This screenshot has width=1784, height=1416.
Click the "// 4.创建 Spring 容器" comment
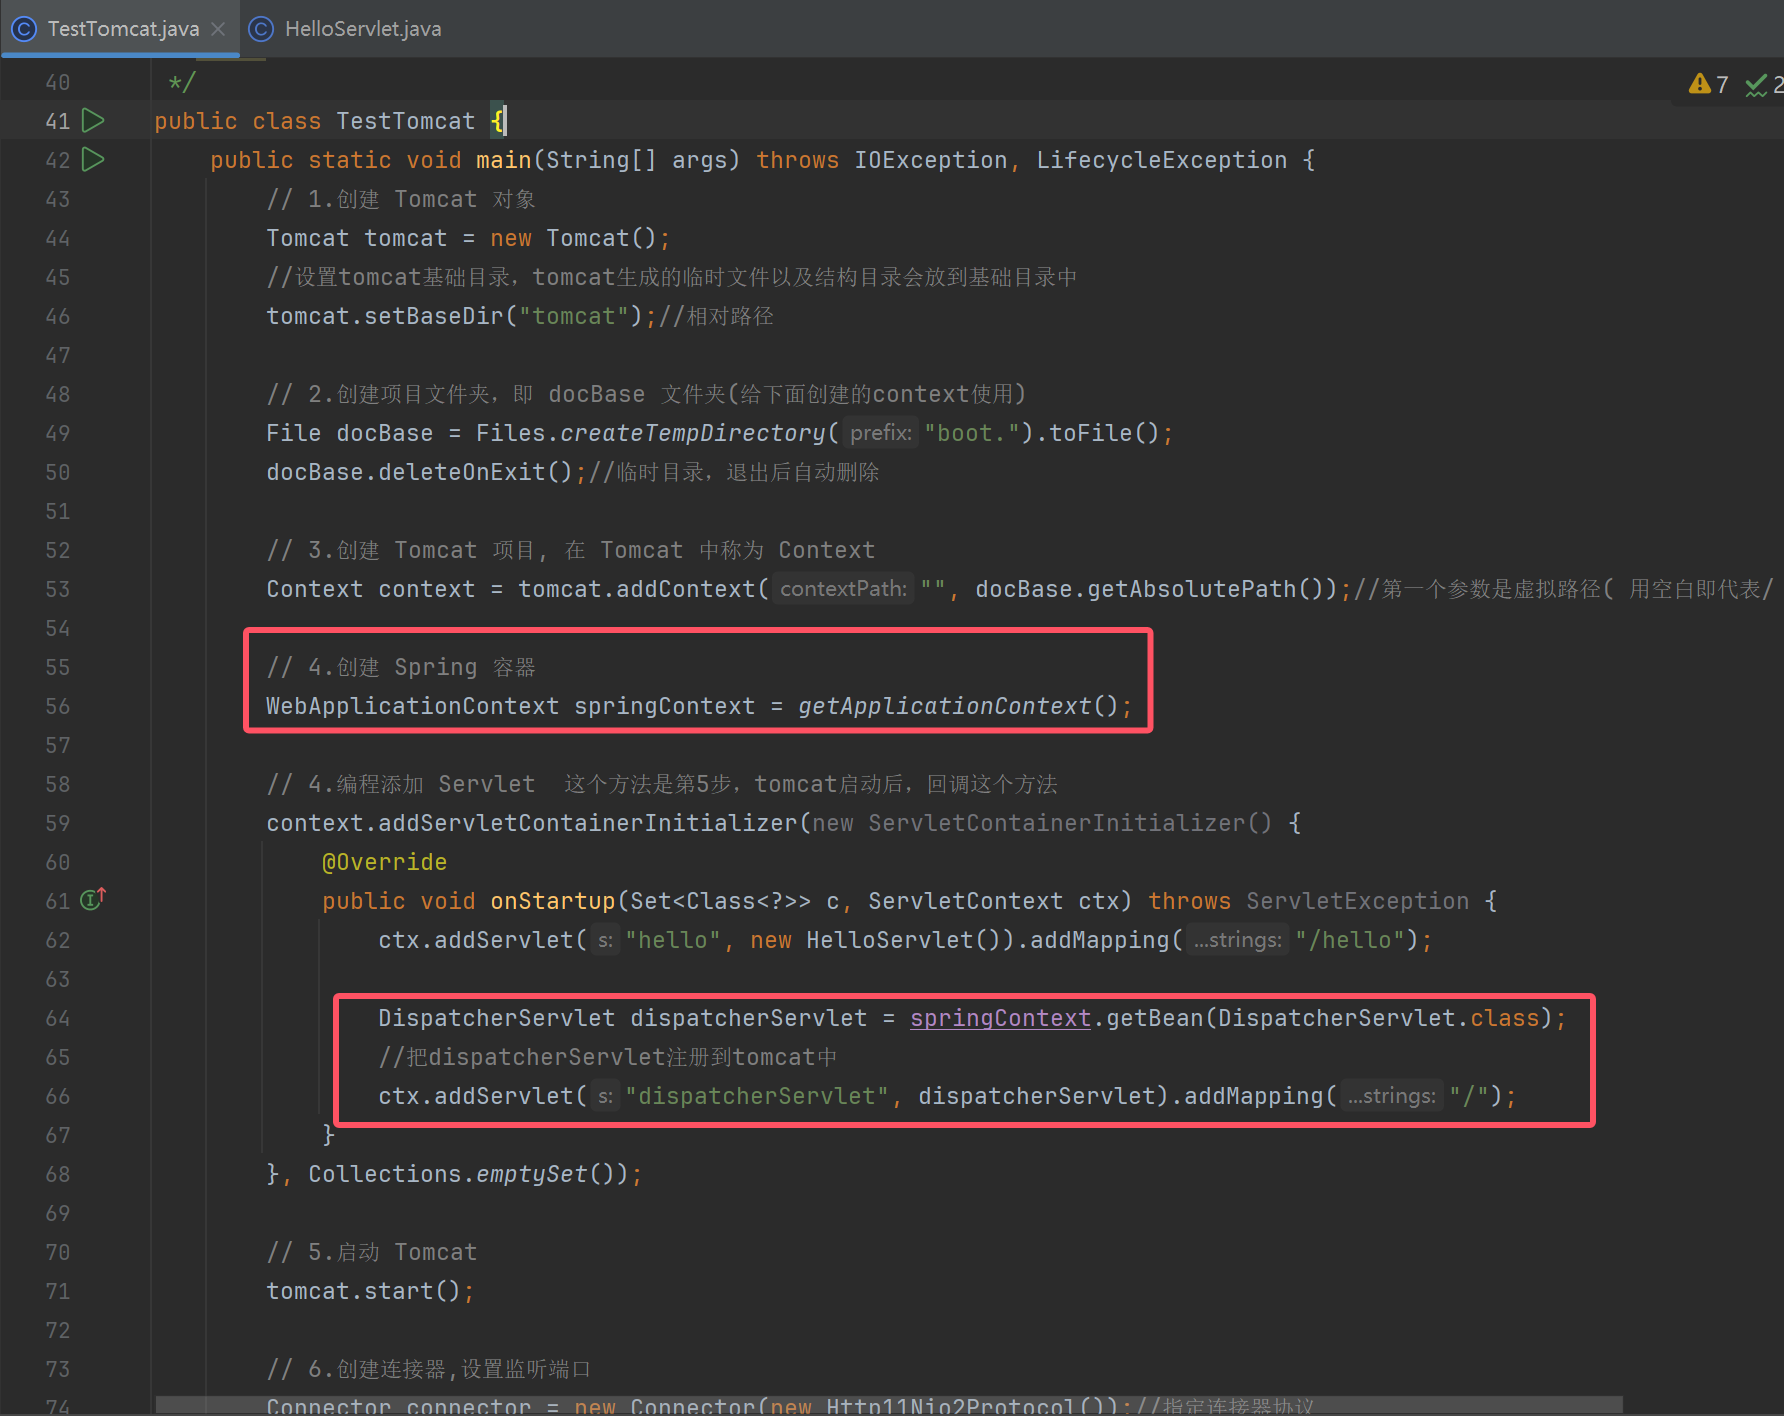point(400,667)
